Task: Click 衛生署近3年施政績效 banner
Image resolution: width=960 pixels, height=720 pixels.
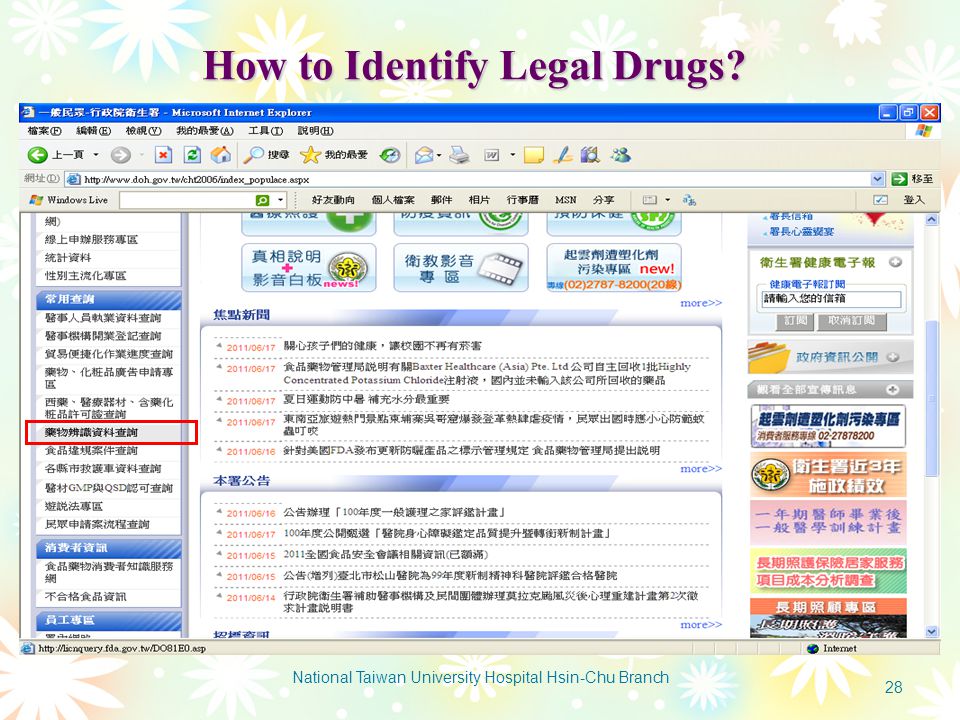Action: tap(828, 475)
